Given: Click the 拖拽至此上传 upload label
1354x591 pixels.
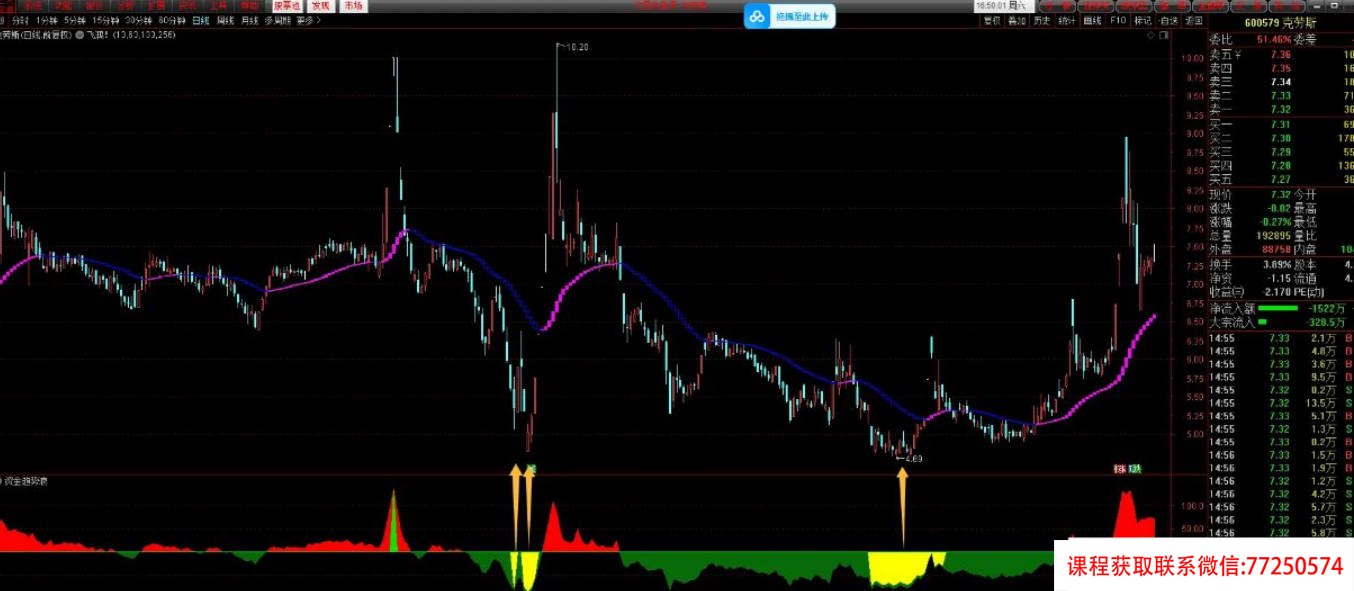Looking at the screenshot, I should 802,17.
